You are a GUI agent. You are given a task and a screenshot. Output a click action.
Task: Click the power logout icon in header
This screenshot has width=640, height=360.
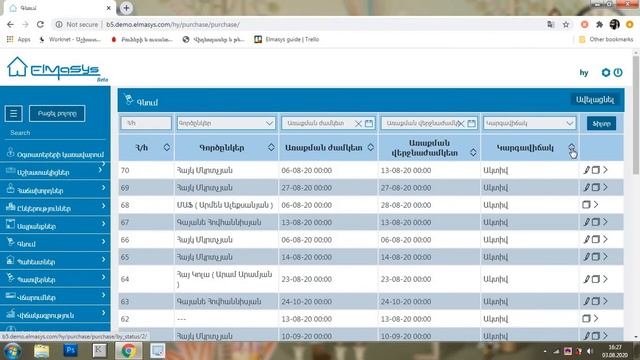click(x=618, y=73)
